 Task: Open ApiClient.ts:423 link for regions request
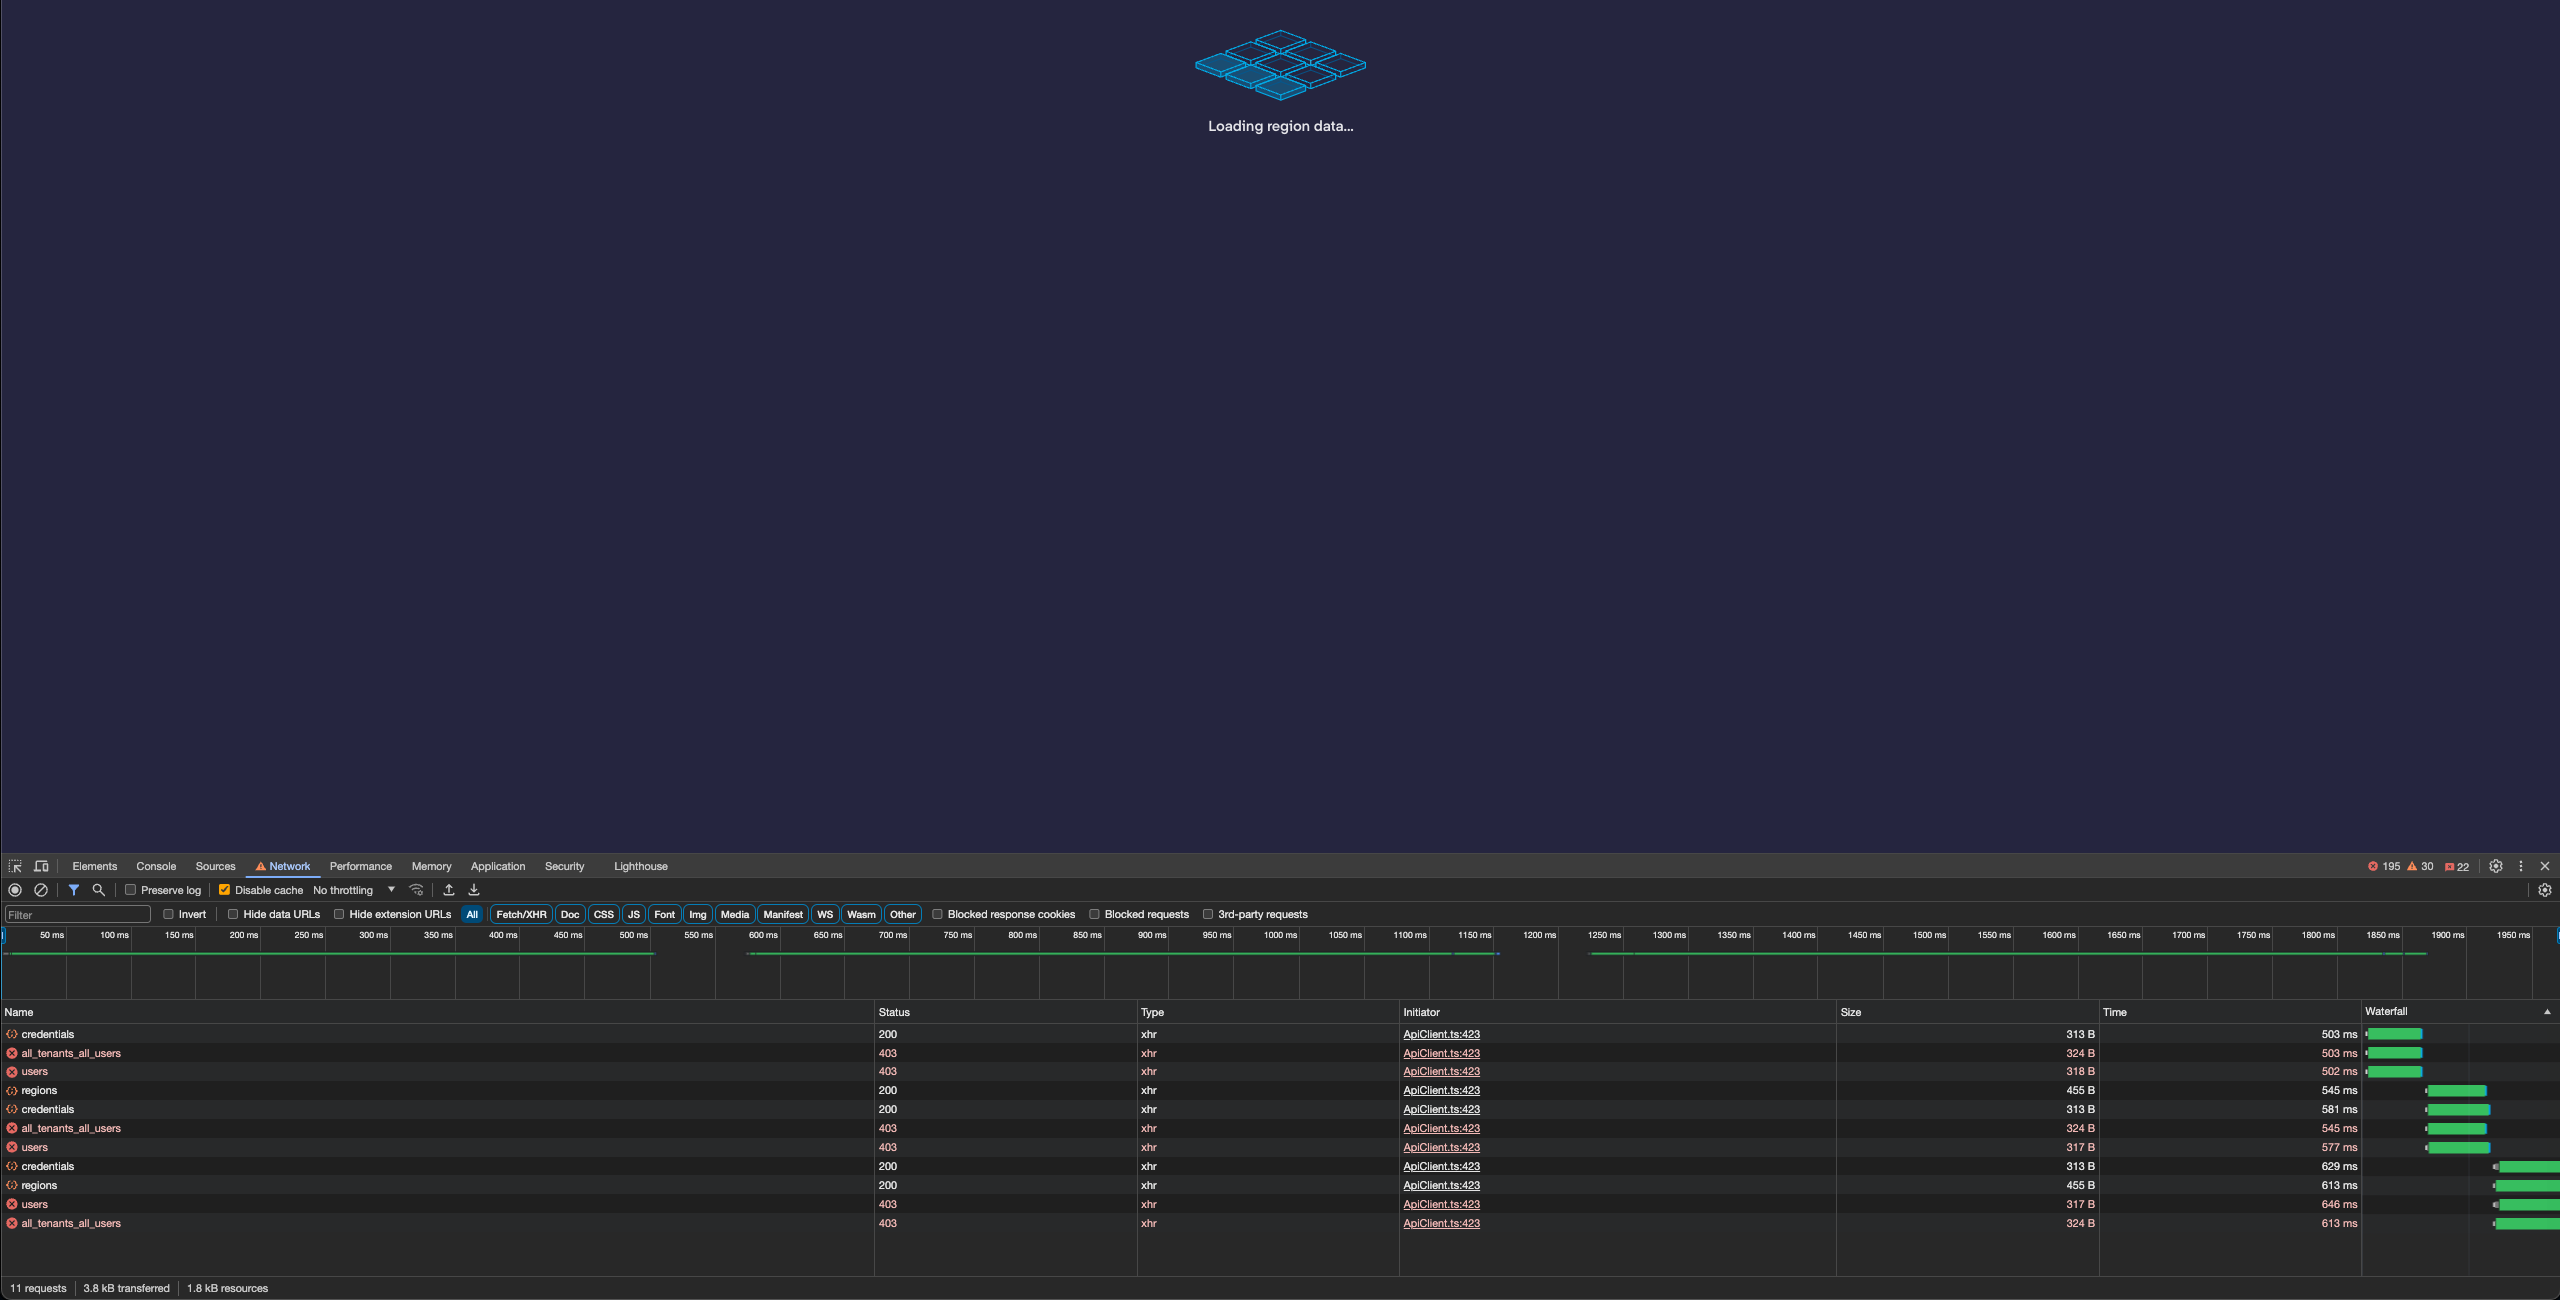coord(1440,1090)
